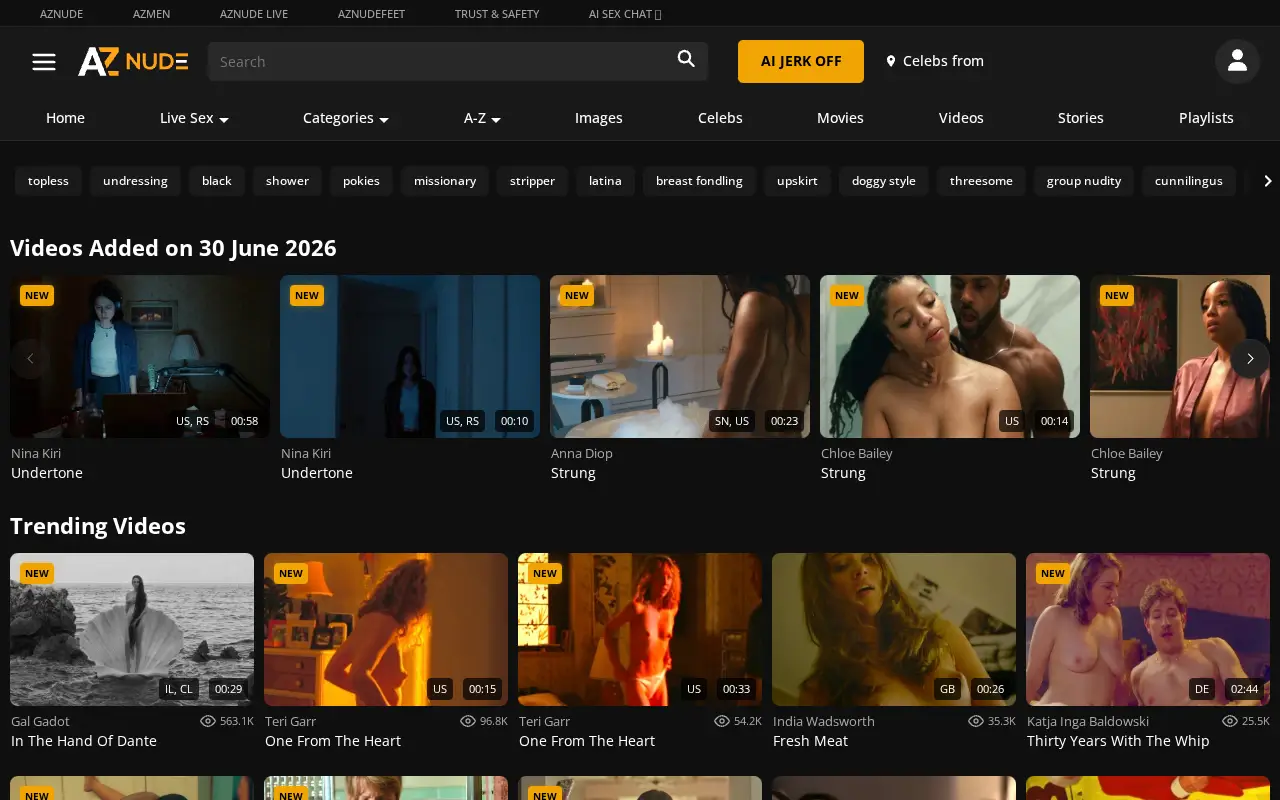This screenshot has width=1280, height=800.
Task: Open the 00:58 Undertone video thumbnail
Action: click(x=140, y=356)
